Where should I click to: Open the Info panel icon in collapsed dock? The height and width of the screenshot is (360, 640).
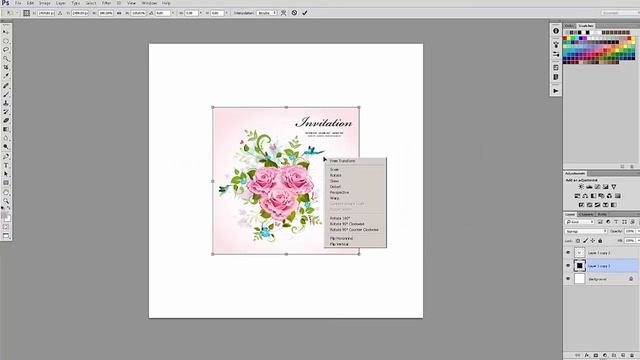(x=556, y=31)
